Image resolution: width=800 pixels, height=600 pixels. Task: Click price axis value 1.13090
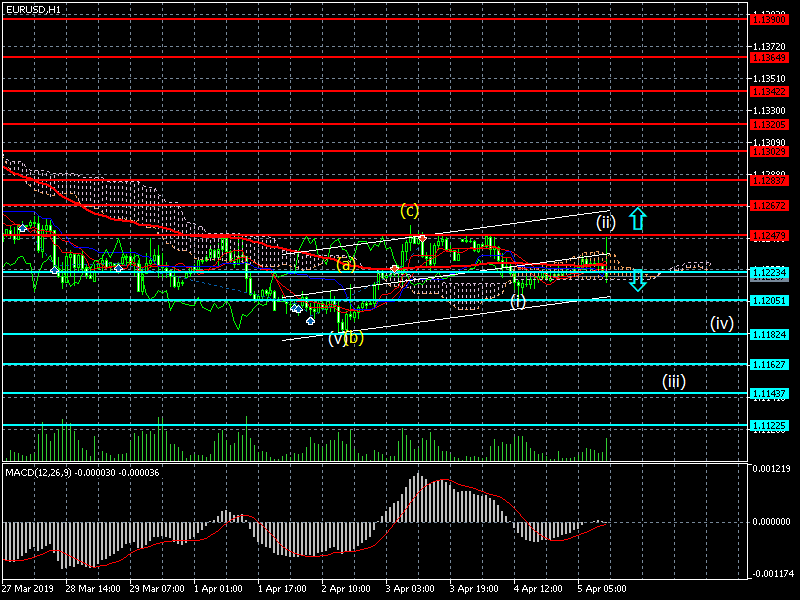(x=769, y=142)
